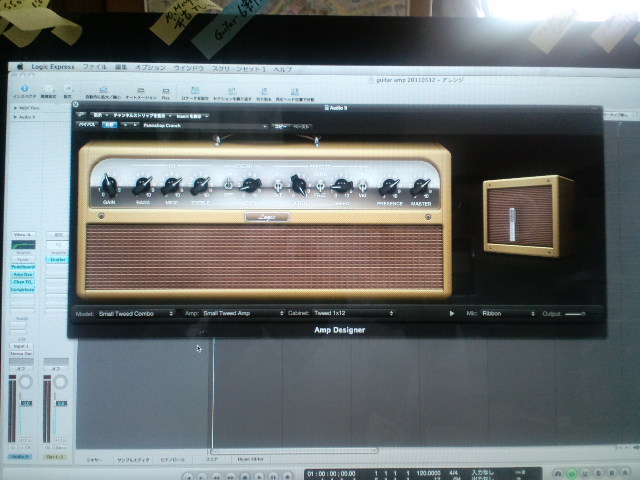
Task: Open the Piano Roll (ピアノロール) tab
Action: (x=172, y=460)
